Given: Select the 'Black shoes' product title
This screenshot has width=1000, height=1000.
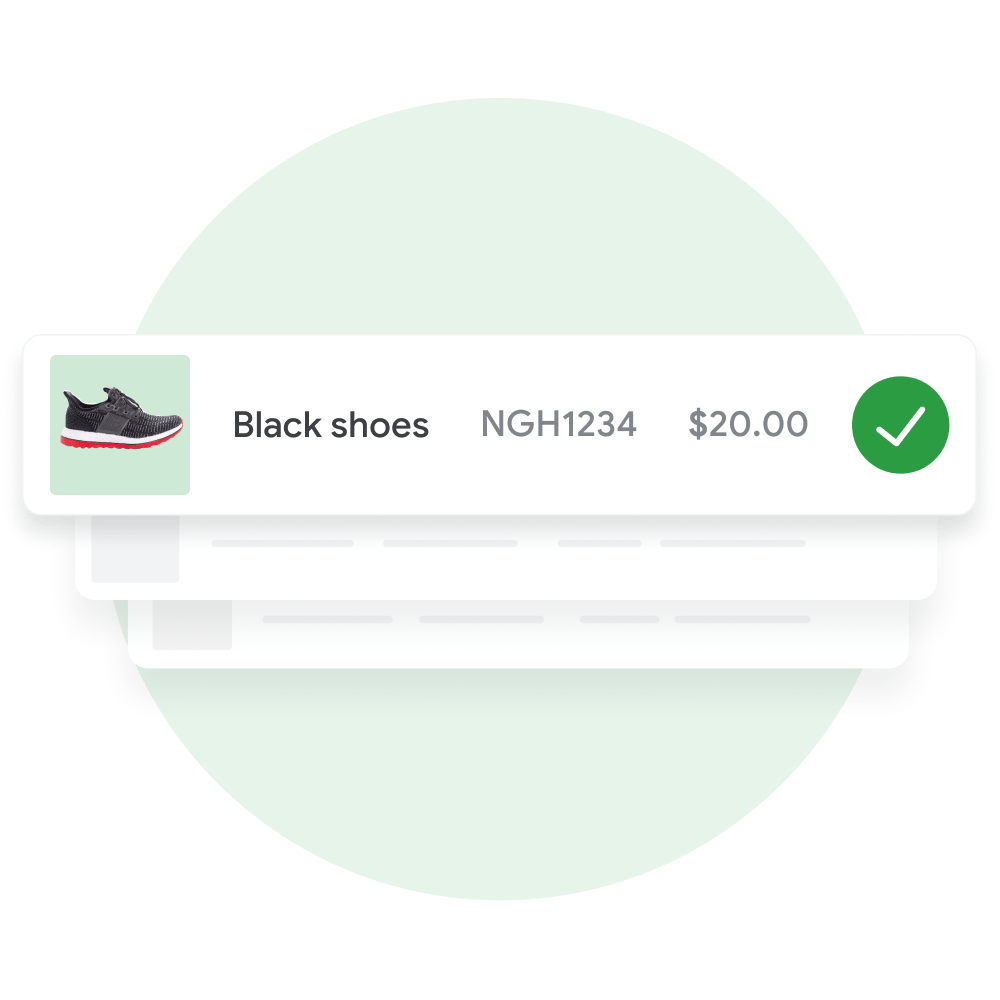Looking at the screenshot, I should (330, 425).
